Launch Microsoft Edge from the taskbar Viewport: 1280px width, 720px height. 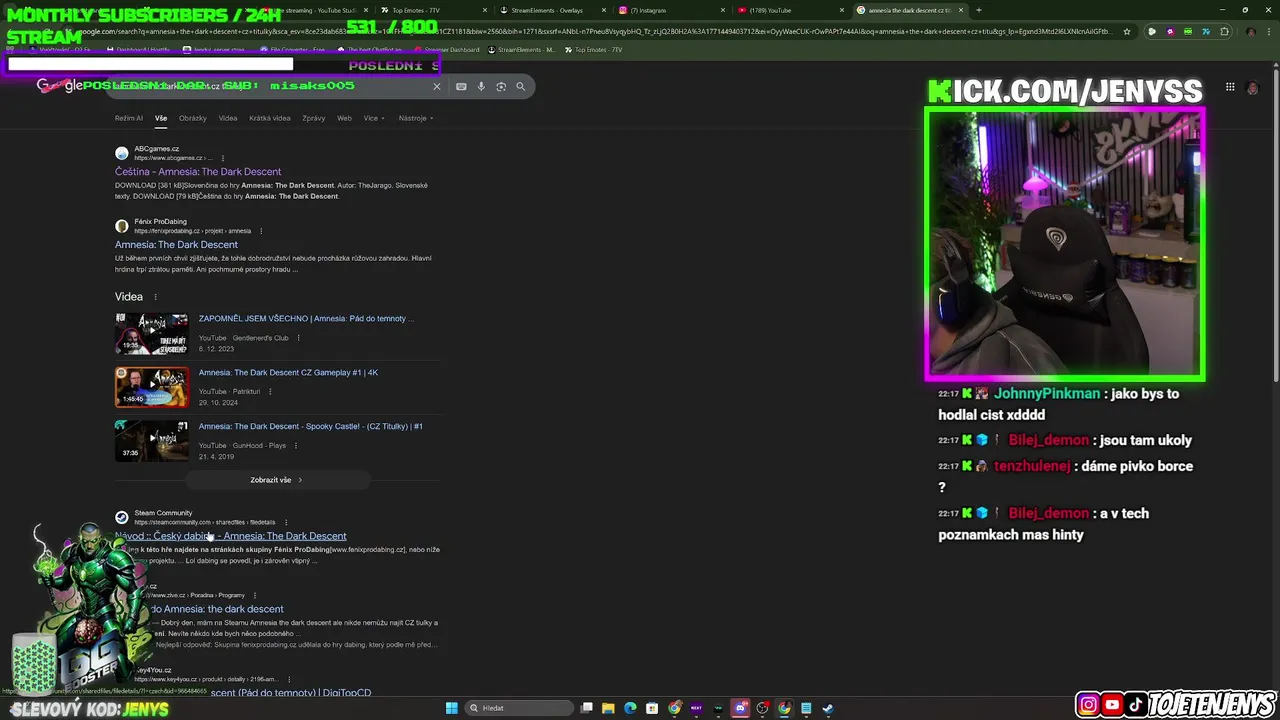coord(630,708)
